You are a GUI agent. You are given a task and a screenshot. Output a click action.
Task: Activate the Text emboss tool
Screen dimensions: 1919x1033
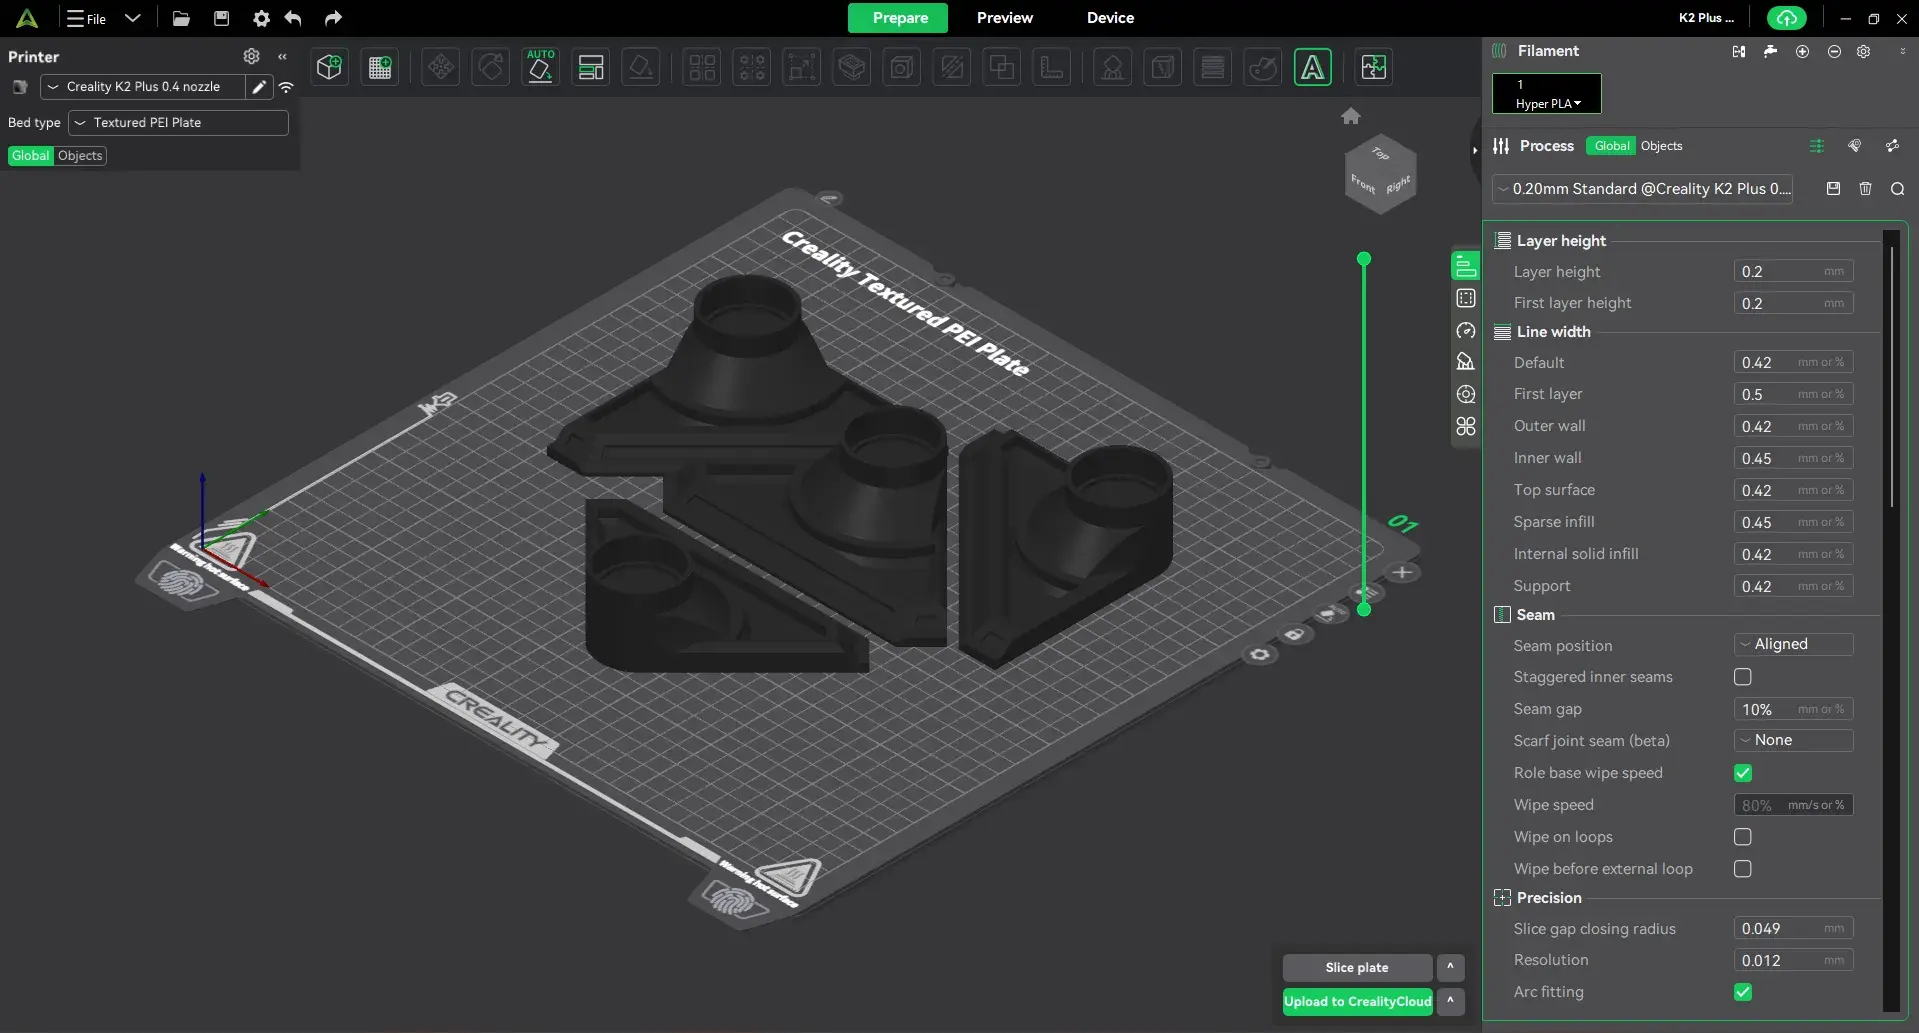coord(1313,67)
